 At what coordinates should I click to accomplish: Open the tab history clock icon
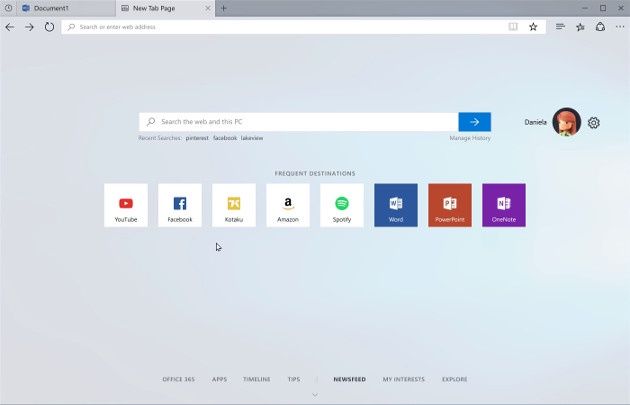click(x=8, y=8)
